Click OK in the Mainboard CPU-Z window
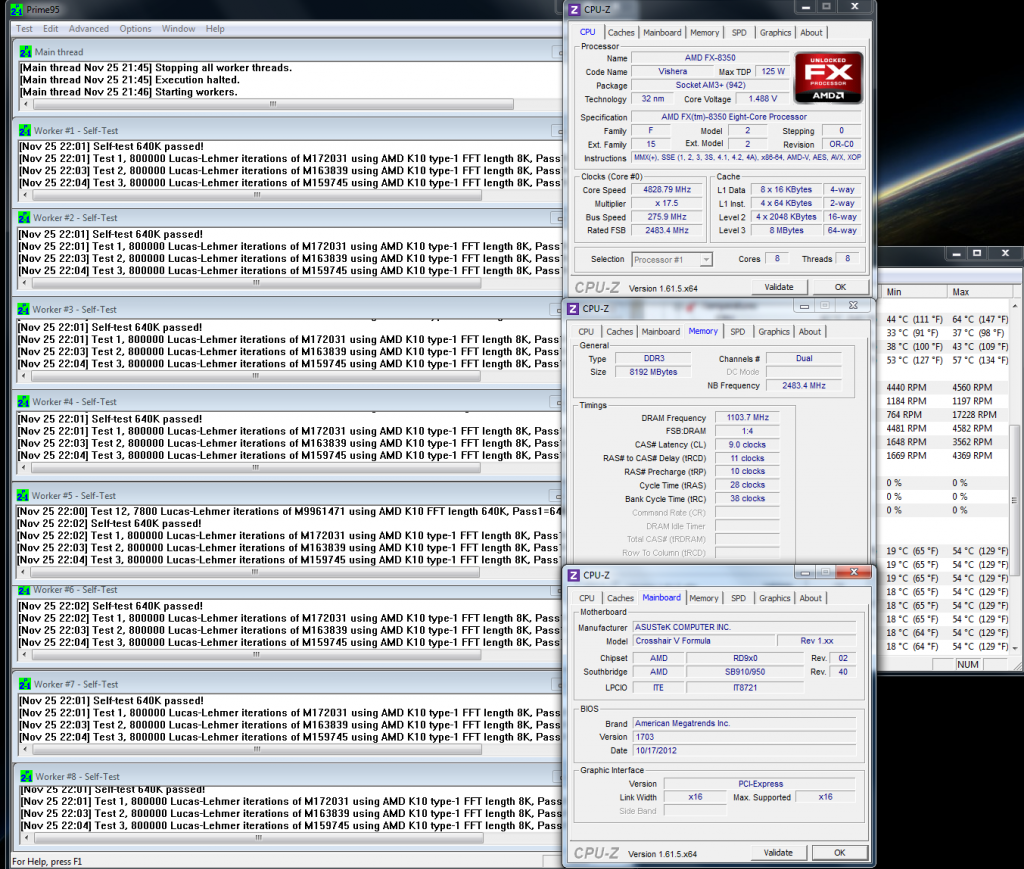The height and width of the screenshot is (869, 1024). [x=839, y=853]
